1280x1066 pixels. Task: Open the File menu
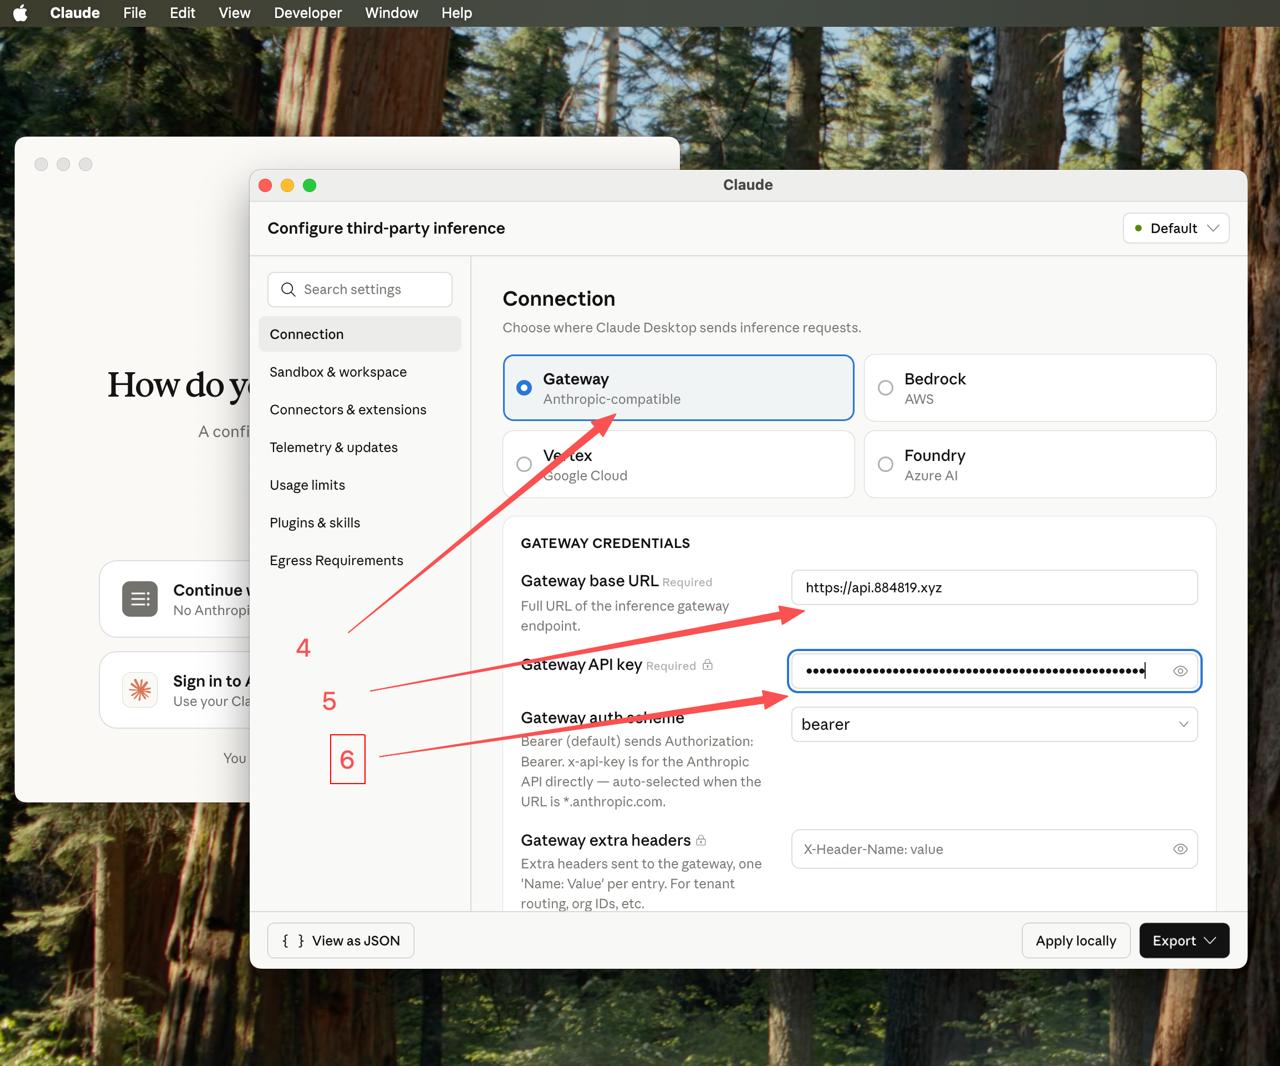coord(135,13)
